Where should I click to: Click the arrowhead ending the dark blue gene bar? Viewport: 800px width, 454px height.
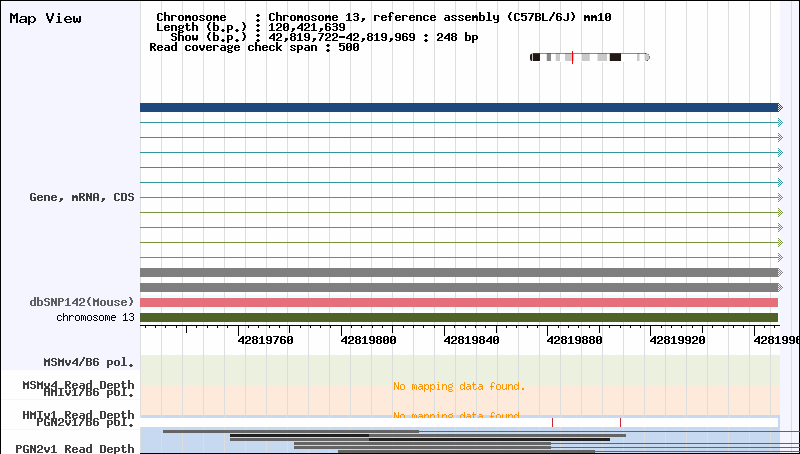[x=780, y=107]
